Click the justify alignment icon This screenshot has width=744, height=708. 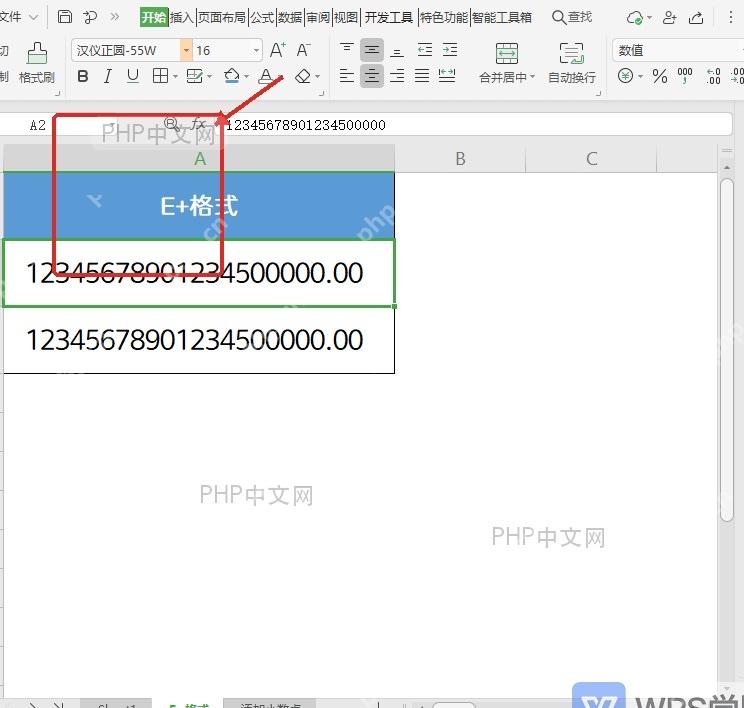point(422,76)
